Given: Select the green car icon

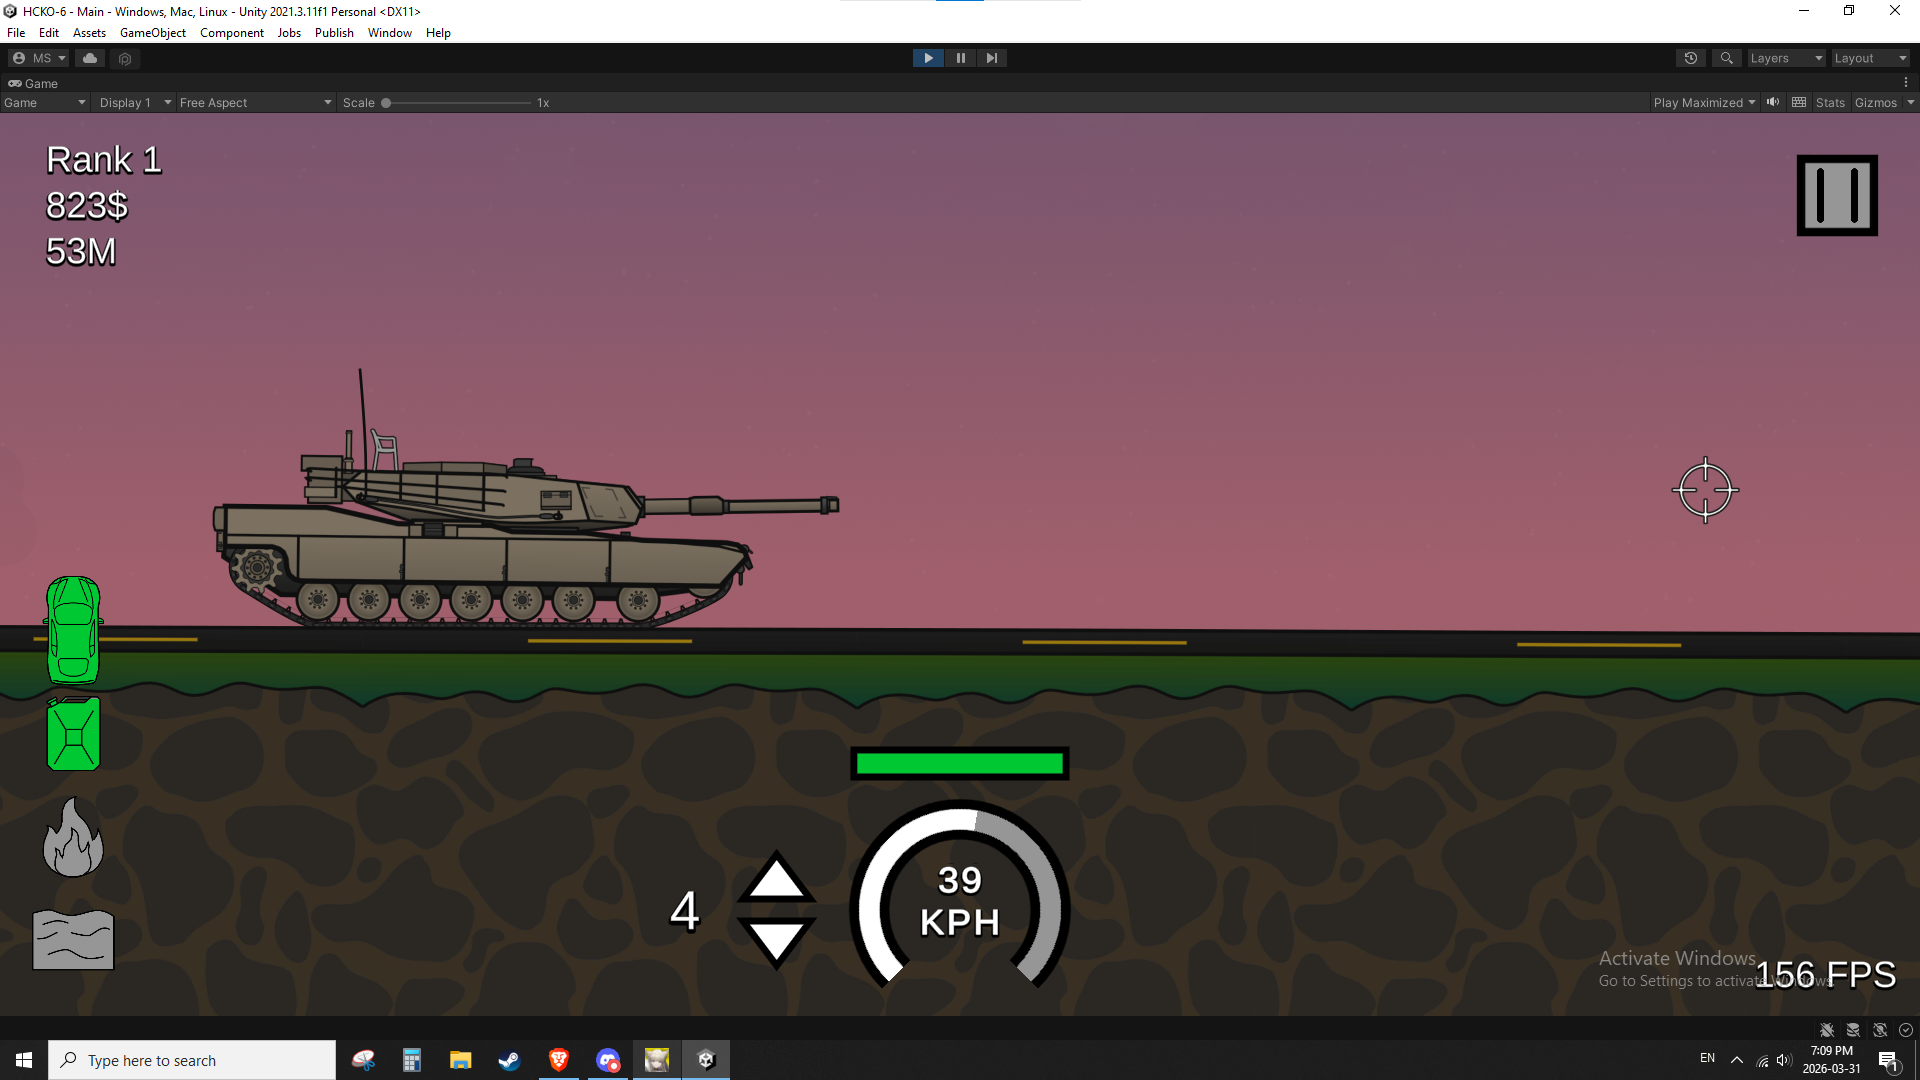Looking at the screenshot, I should [74, 630].
